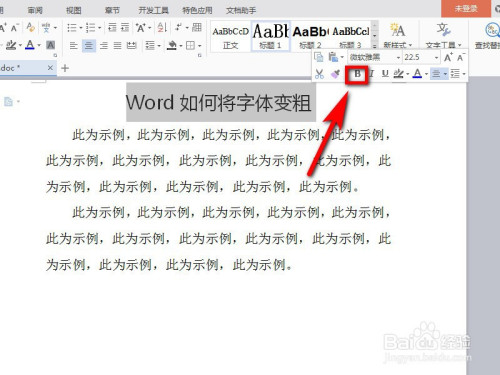This screenshot has height=375, width=500.
Task: Click the ribbon font color A swatch
Action: point(30,45)
